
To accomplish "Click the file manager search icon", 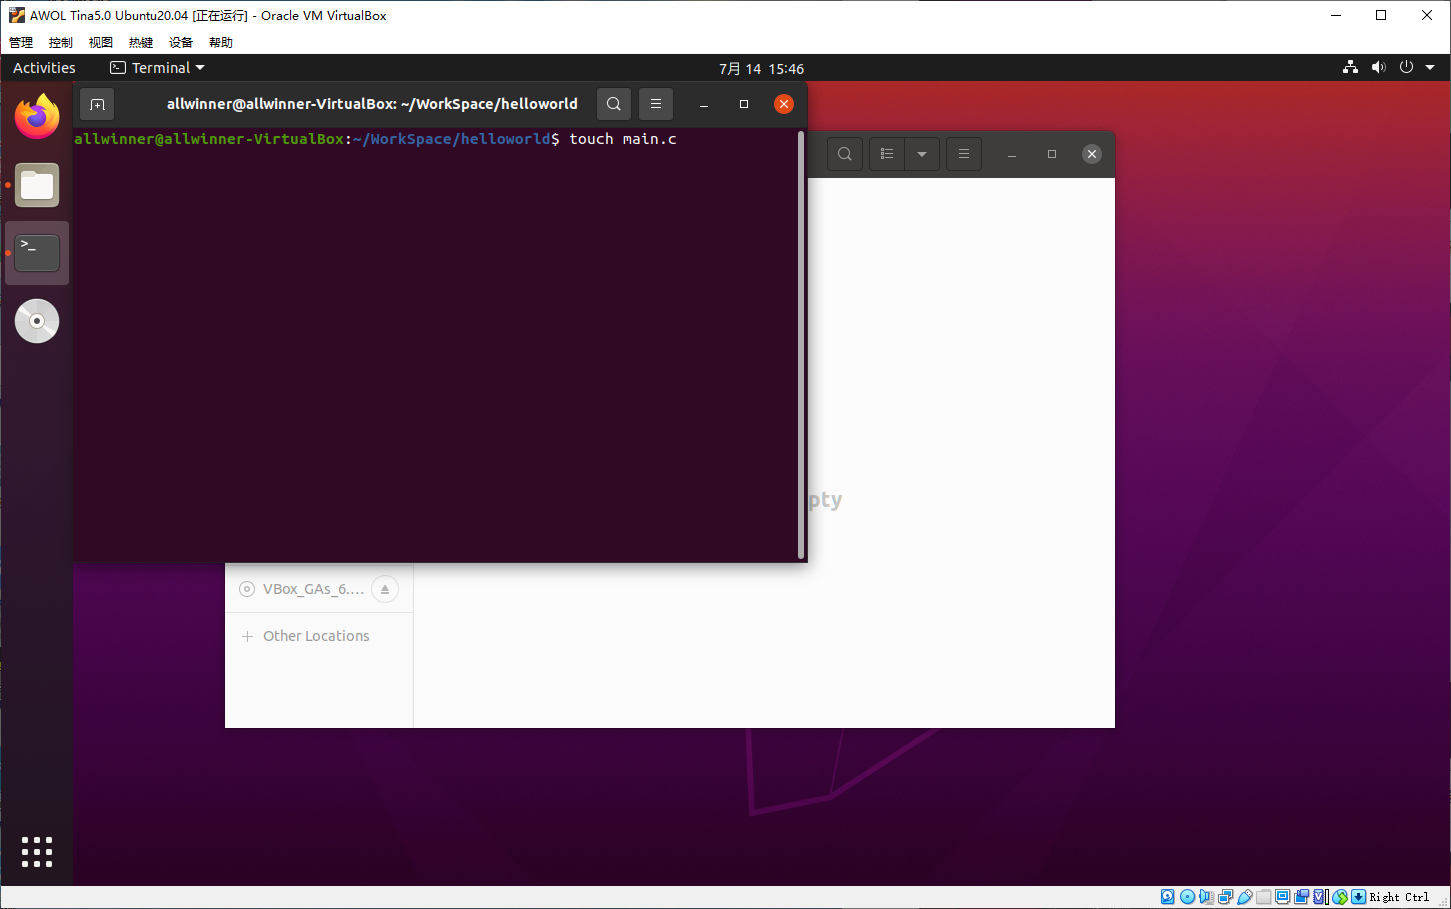I will pyautogui.click(x=845, y=154).
